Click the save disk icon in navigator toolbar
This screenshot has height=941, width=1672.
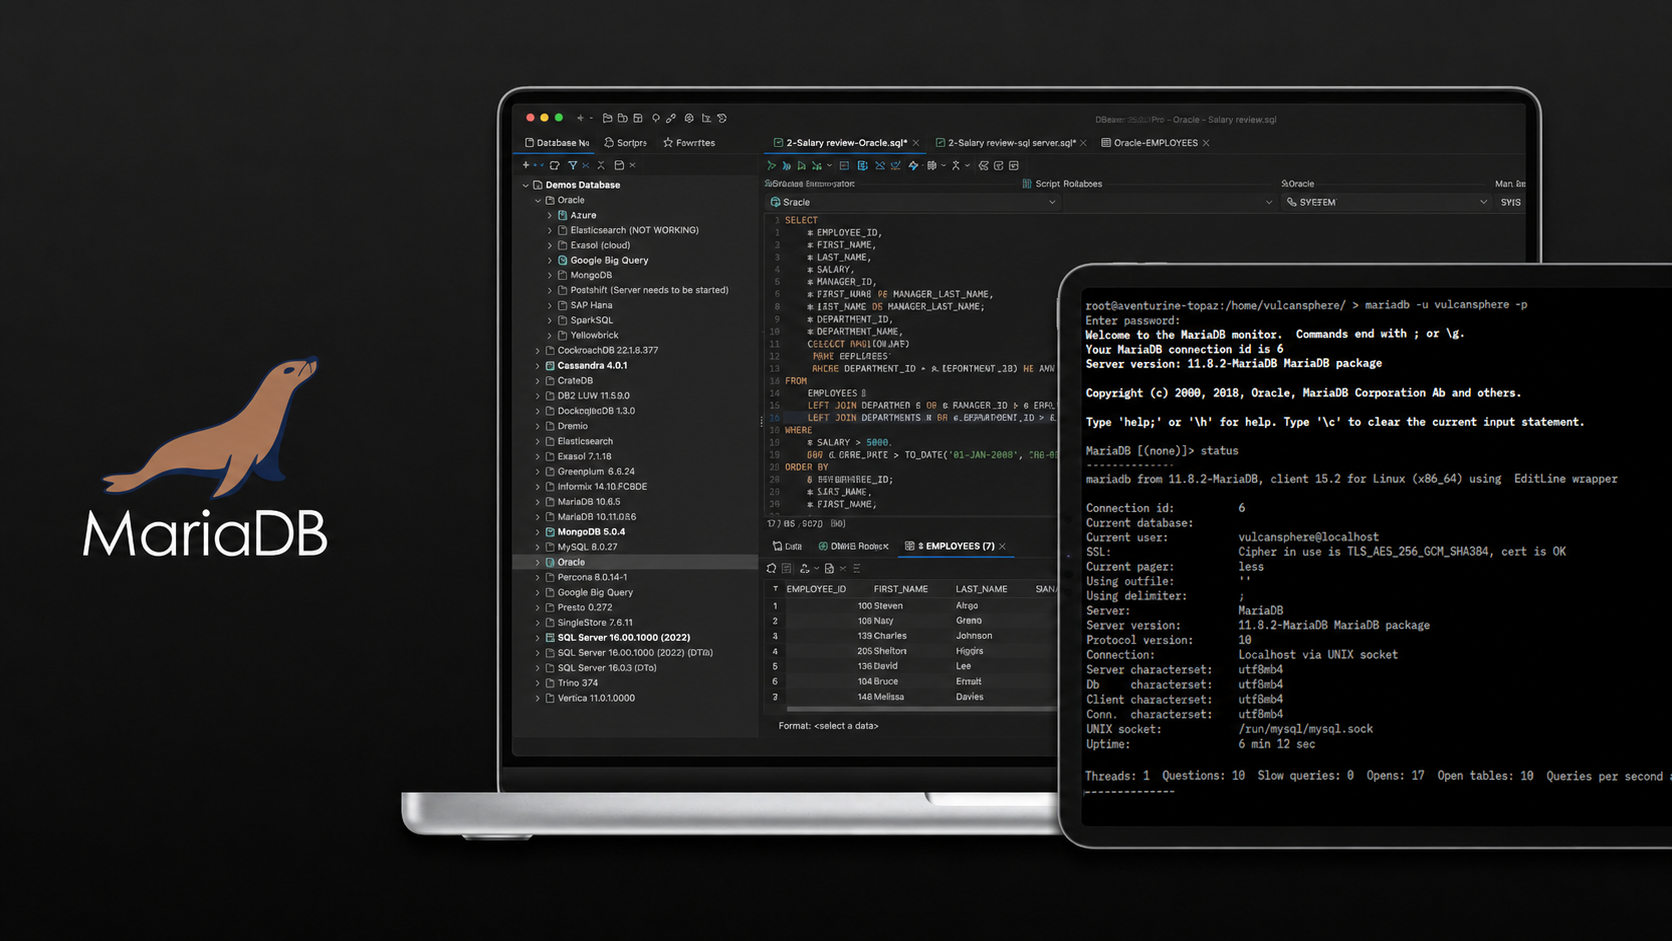pos(619,165)
